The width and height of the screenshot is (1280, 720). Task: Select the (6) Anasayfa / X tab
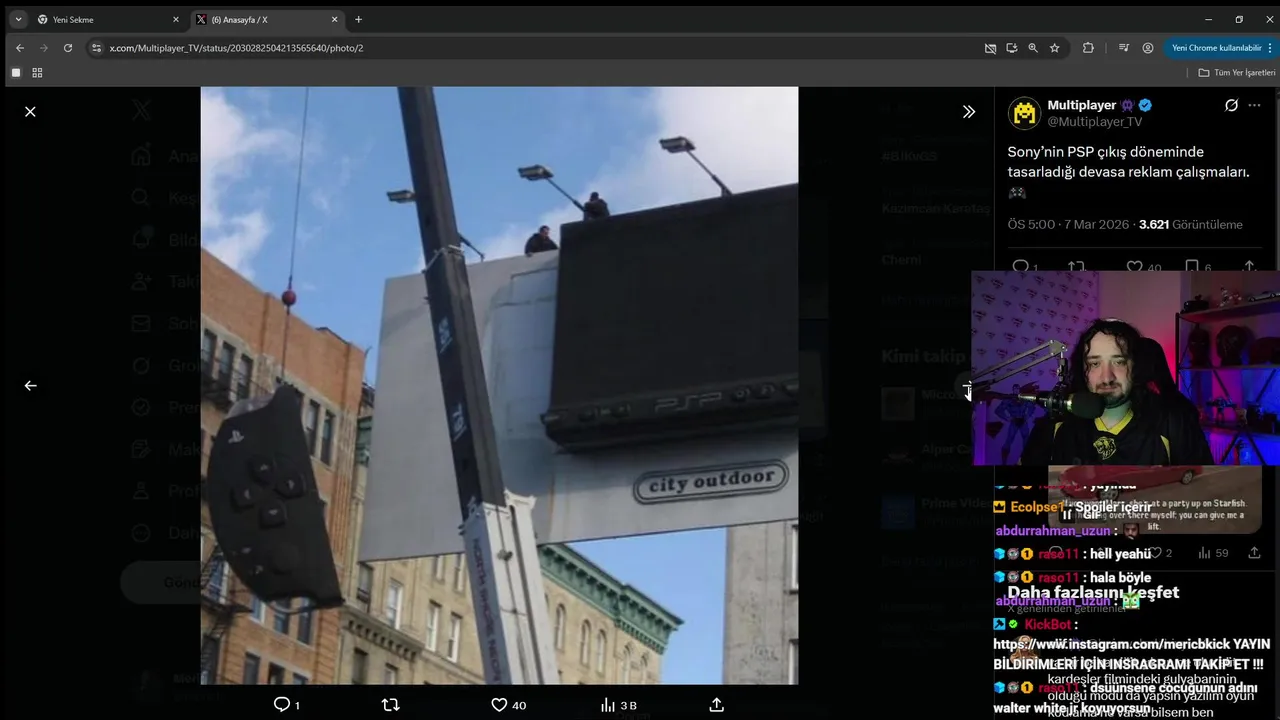(267, 19)
